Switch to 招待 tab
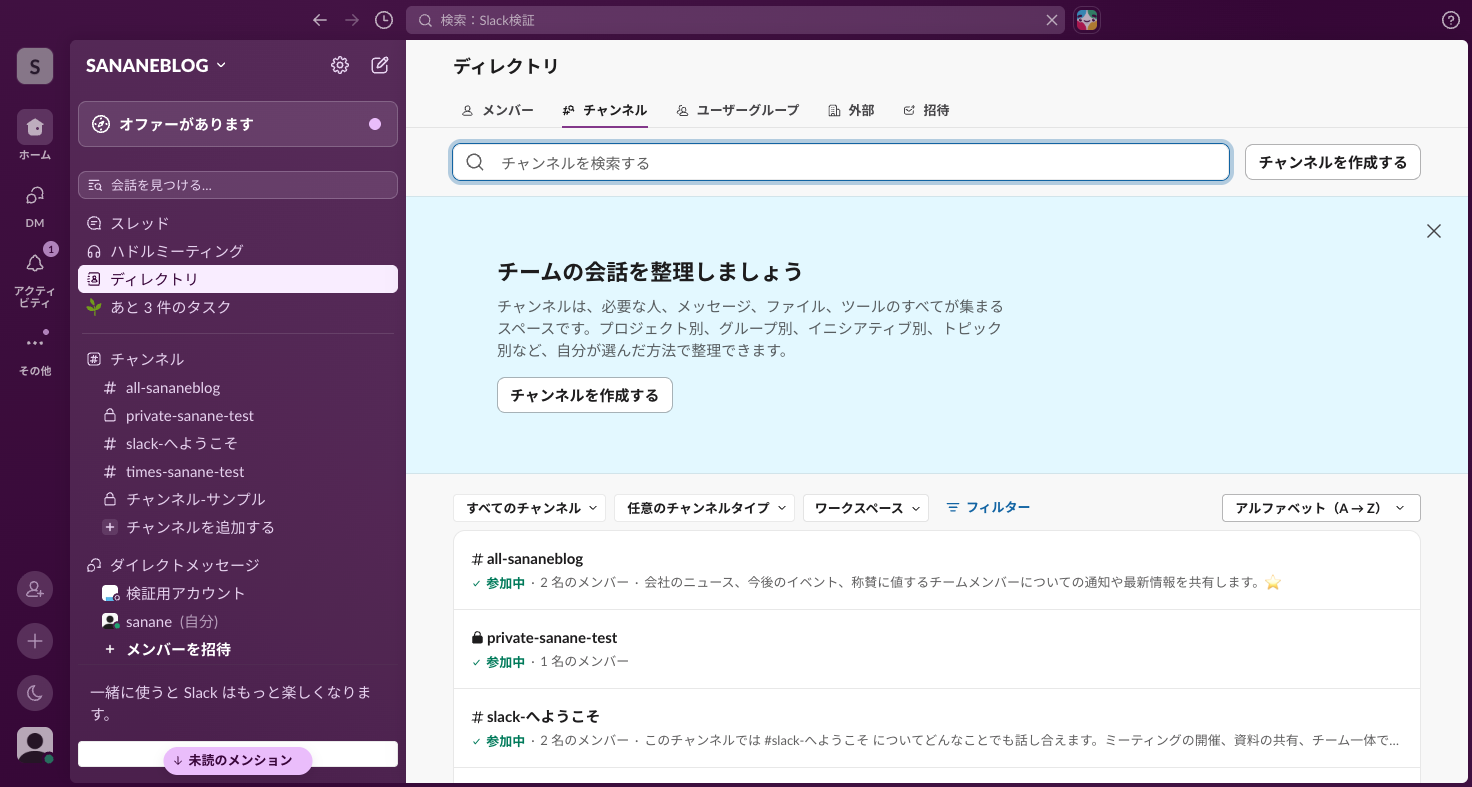1472x787 pixels. (x=926, y=110)
